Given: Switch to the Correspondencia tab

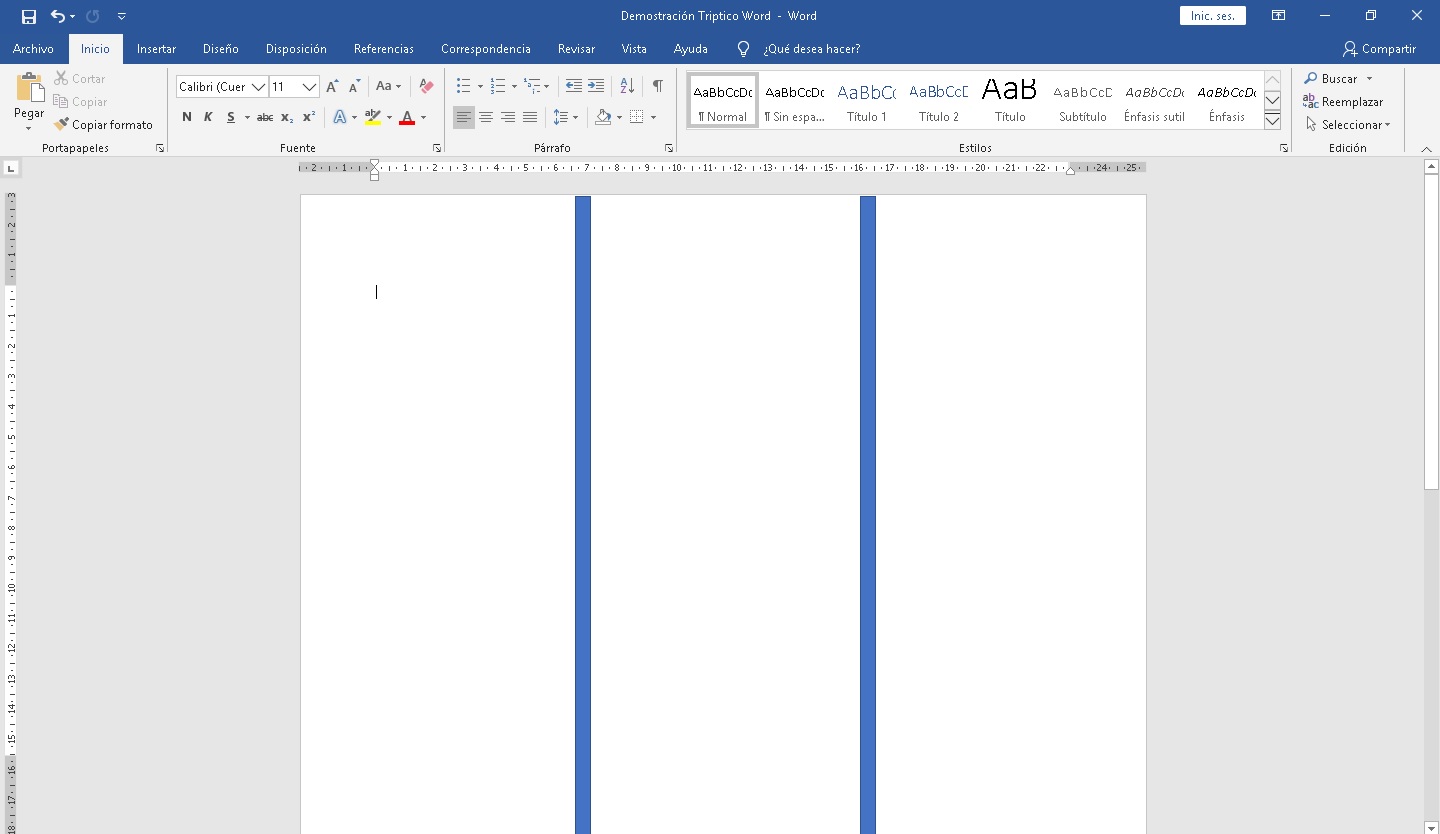Looking at the screenshot, I should point(485,49).
